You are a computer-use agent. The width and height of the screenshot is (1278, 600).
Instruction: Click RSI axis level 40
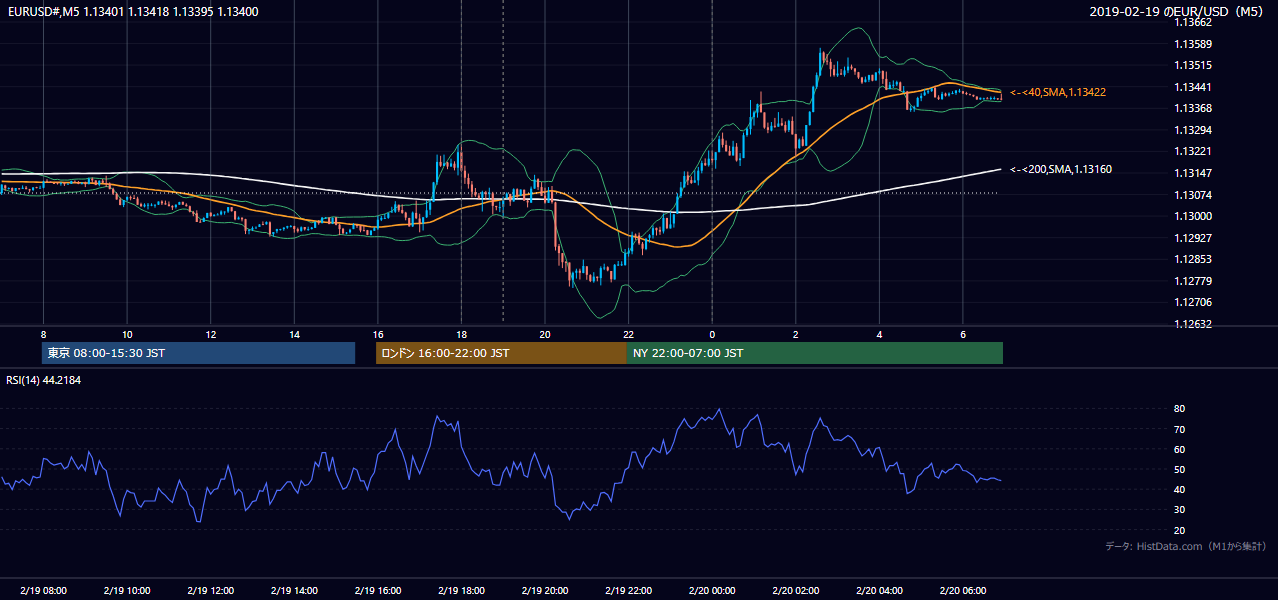1180,490
